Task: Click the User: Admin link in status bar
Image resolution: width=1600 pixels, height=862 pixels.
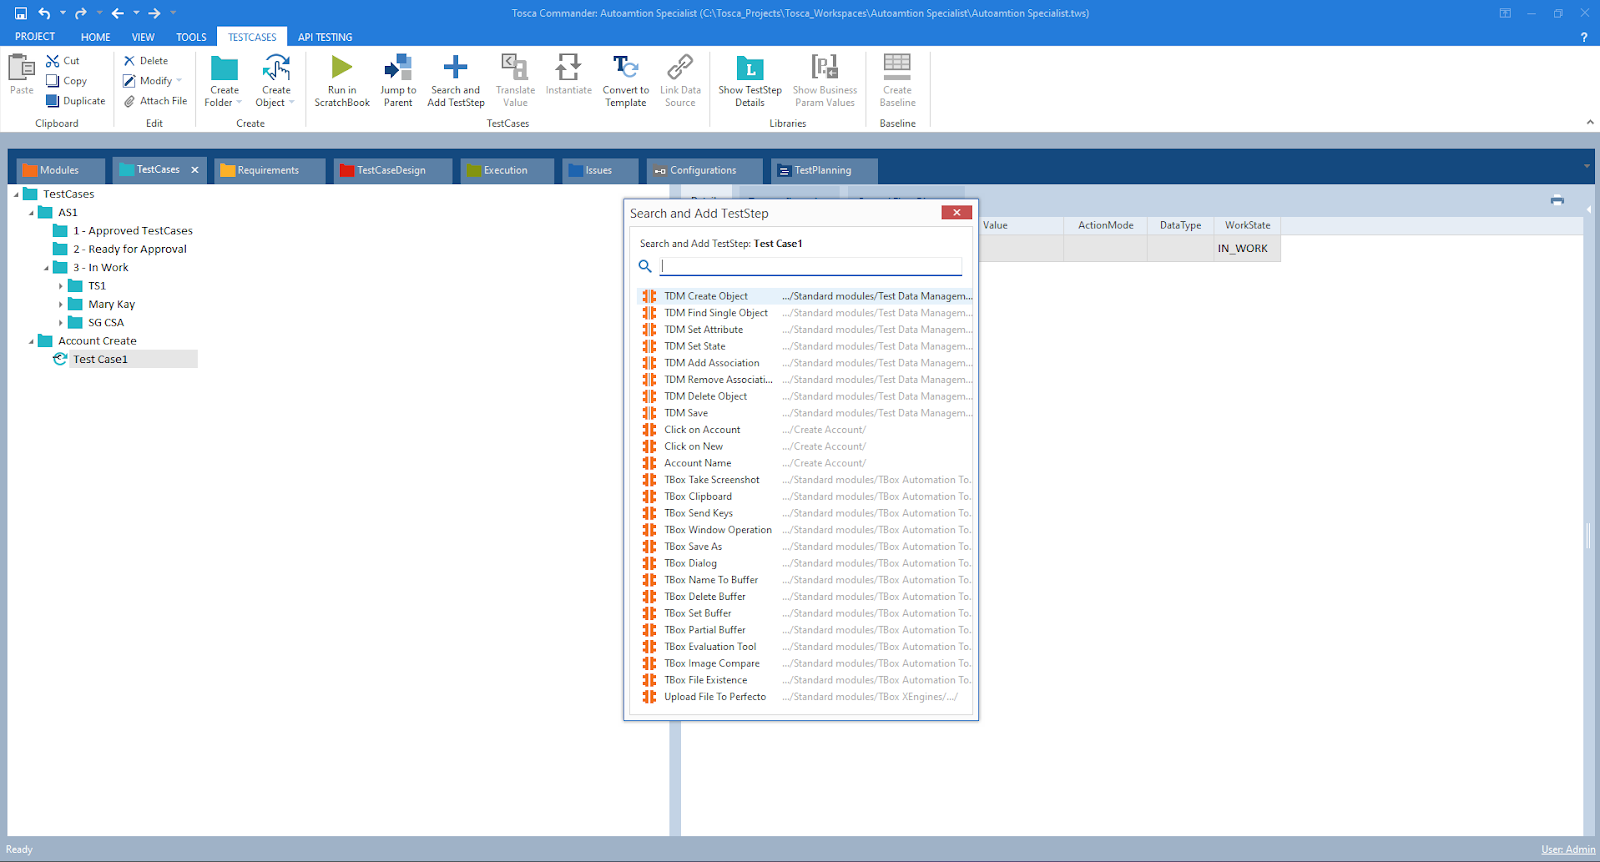Action: 1568,849
